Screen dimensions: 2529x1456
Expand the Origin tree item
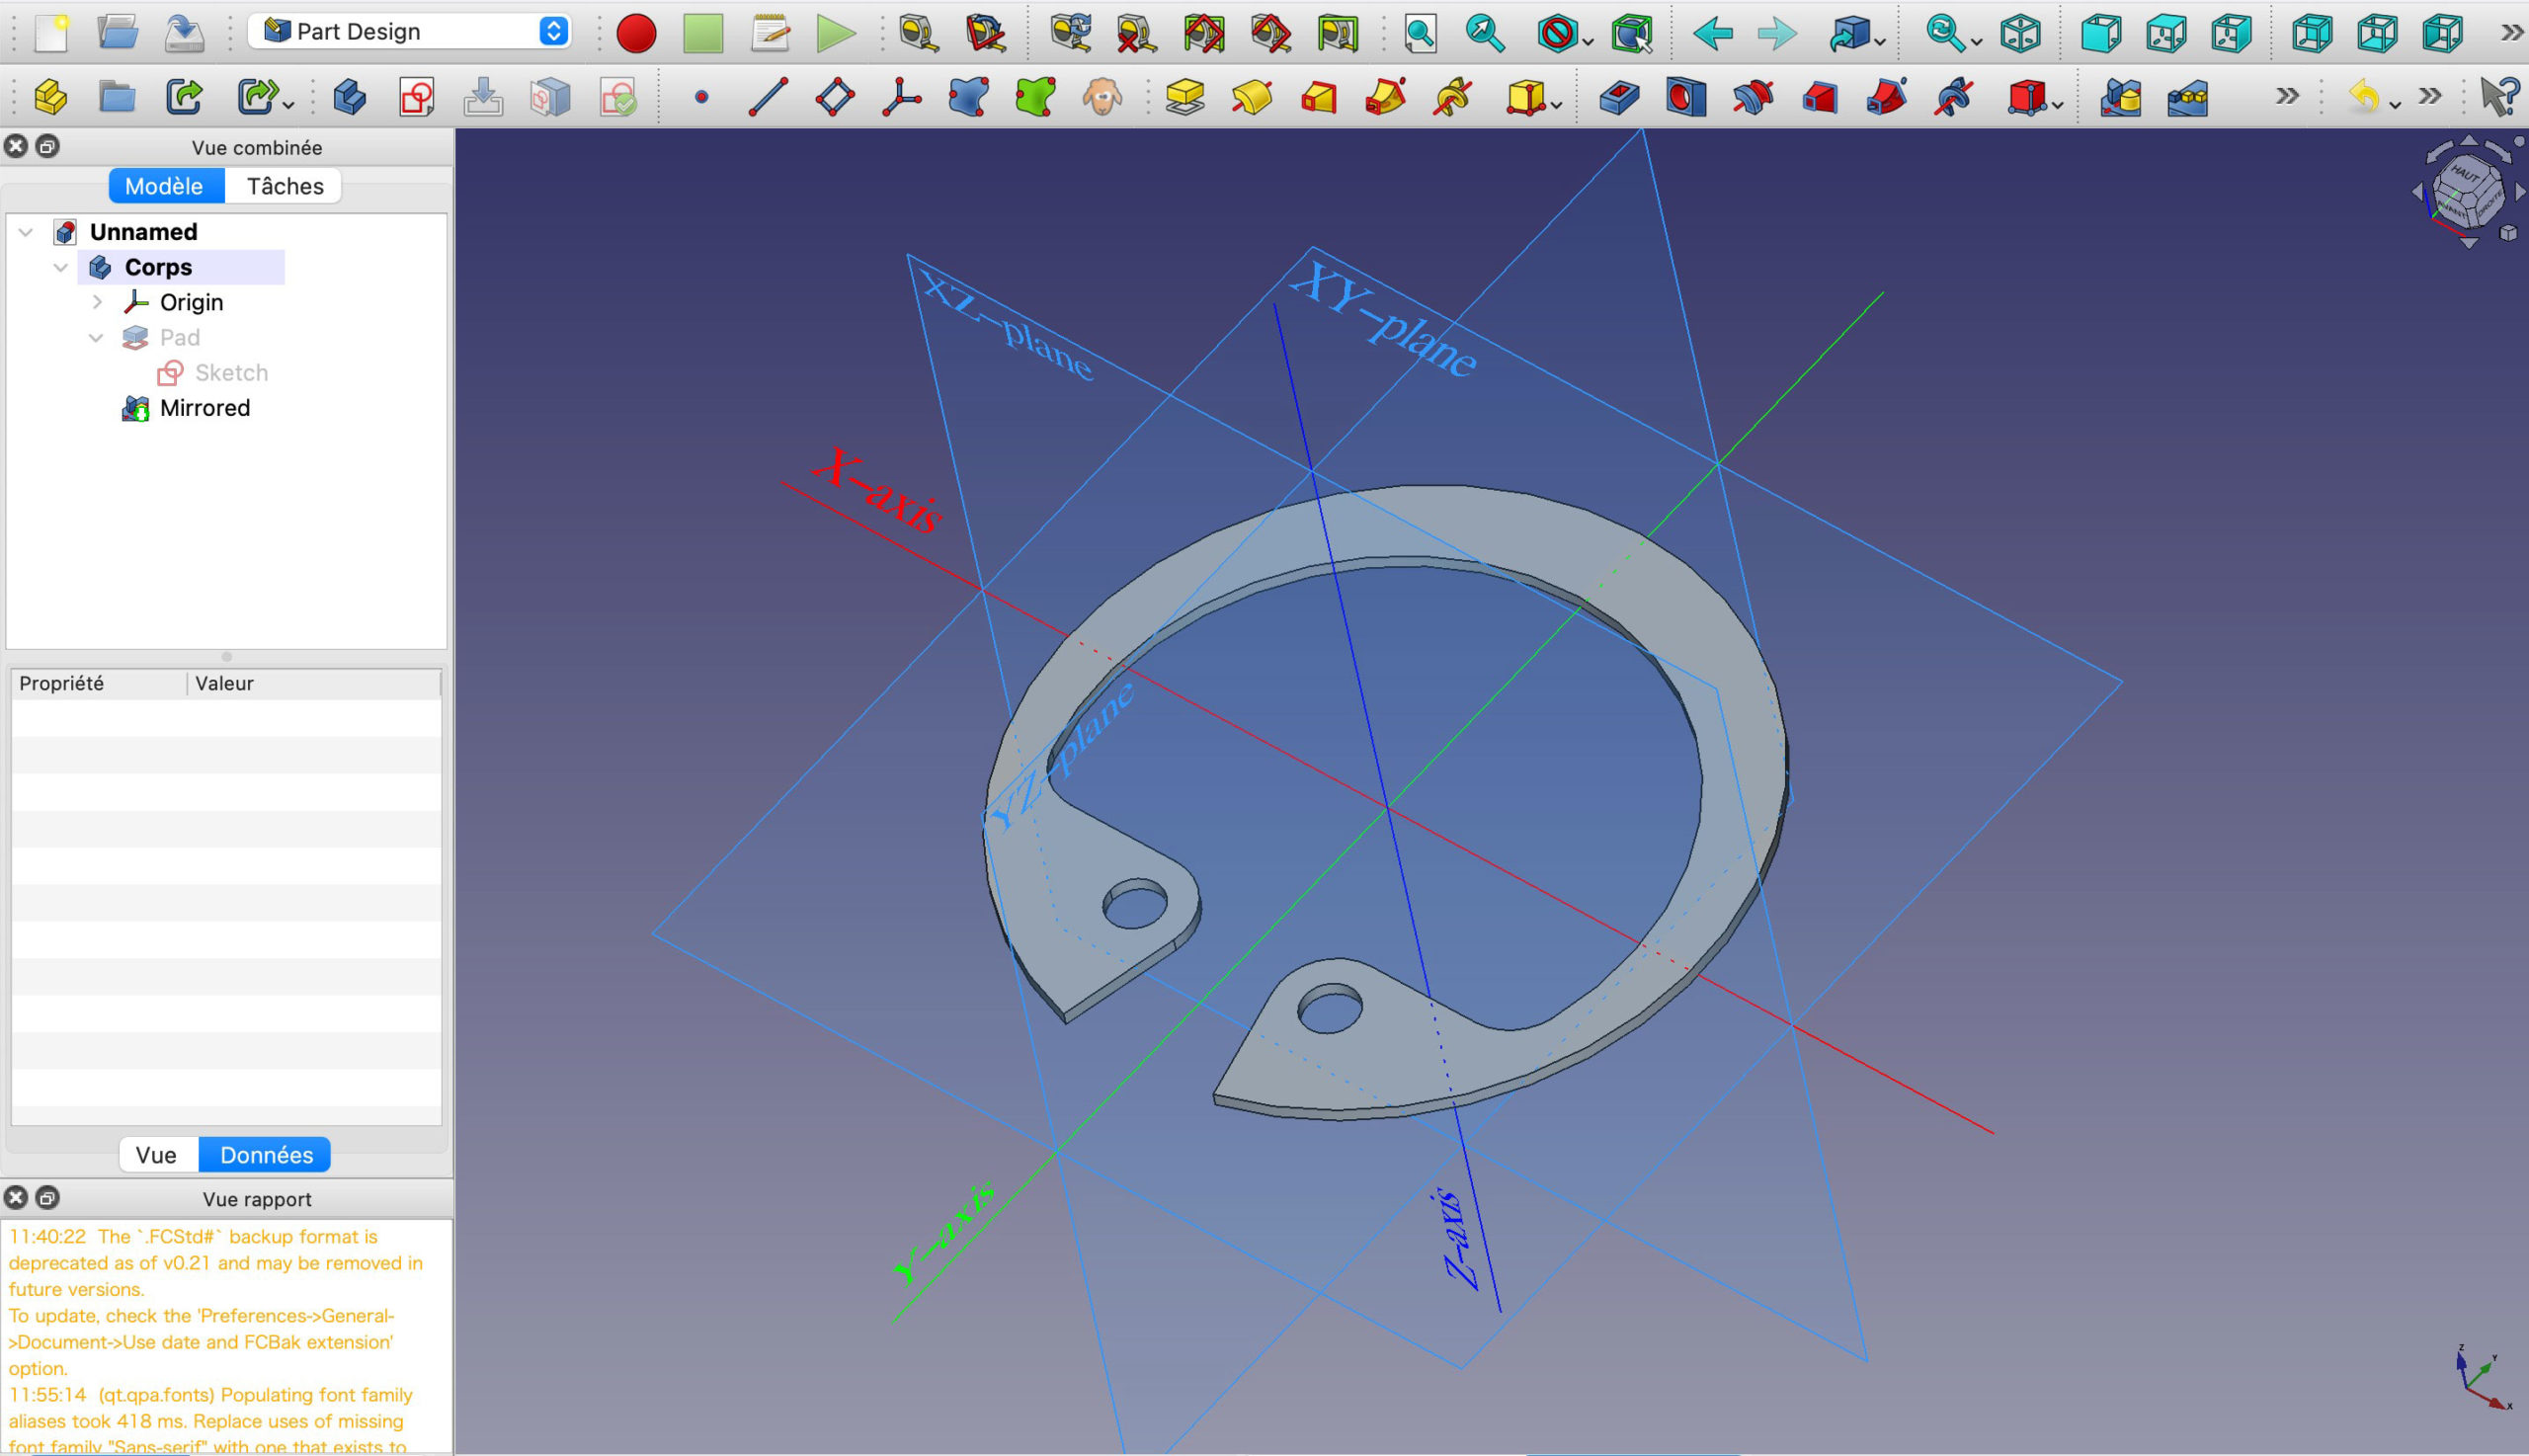point(97,302)
